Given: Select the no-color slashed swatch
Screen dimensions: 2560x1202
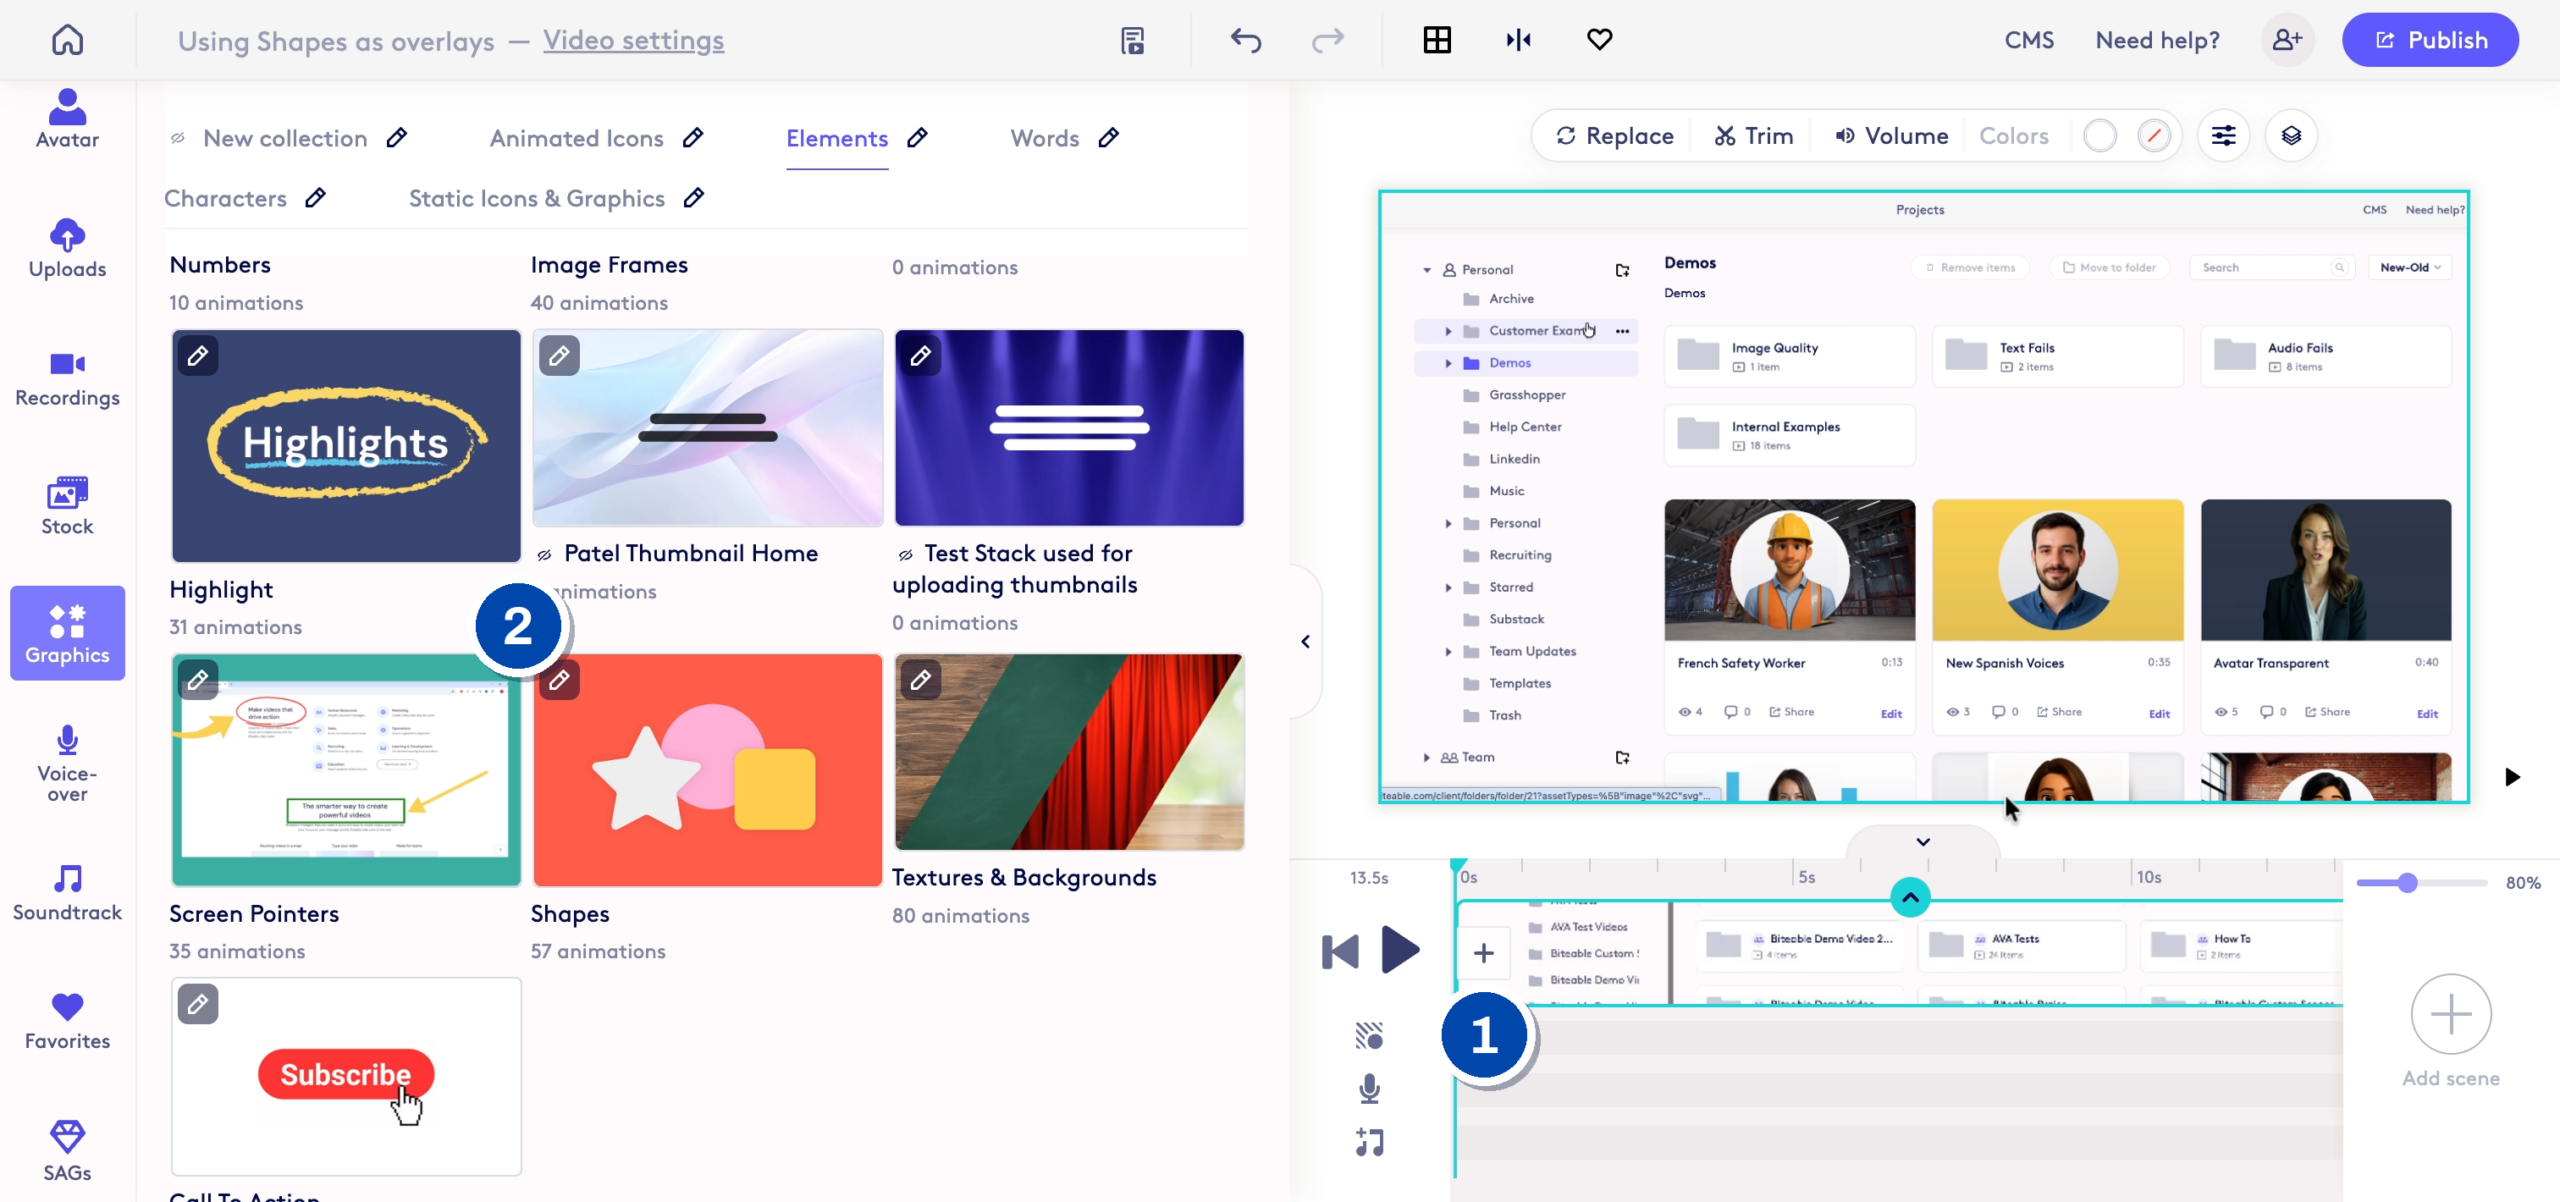Looking at the screenshot, I should tap(2154, 136).
